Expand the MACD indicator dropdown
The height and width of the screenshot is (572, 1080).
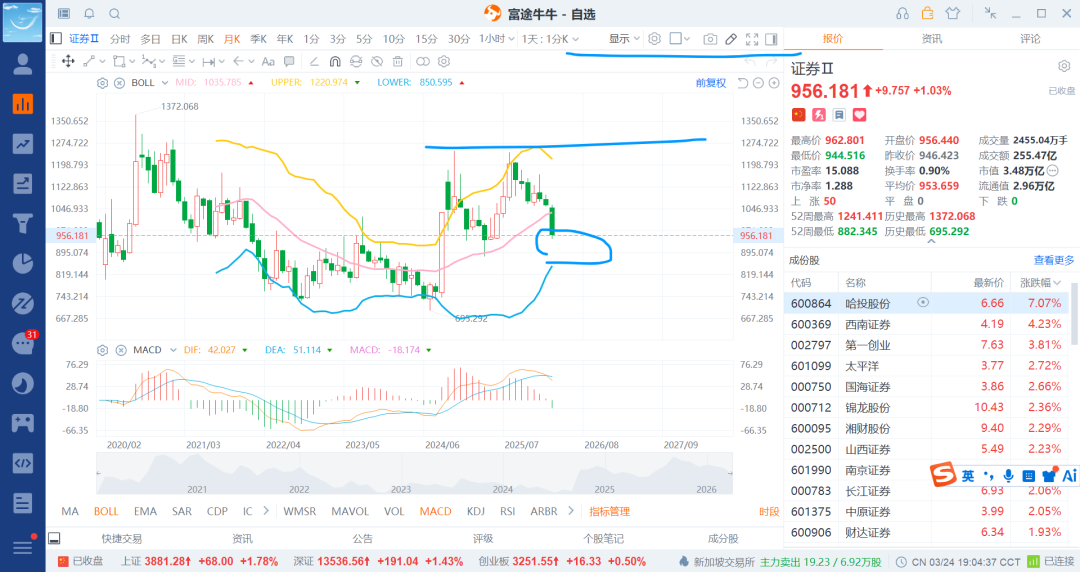173,350
